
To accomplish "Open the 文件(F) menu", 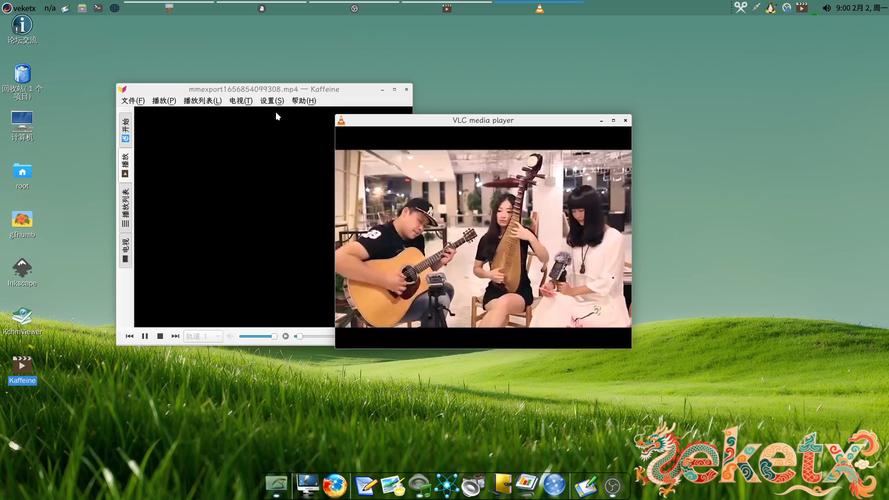I will (133, 101).
